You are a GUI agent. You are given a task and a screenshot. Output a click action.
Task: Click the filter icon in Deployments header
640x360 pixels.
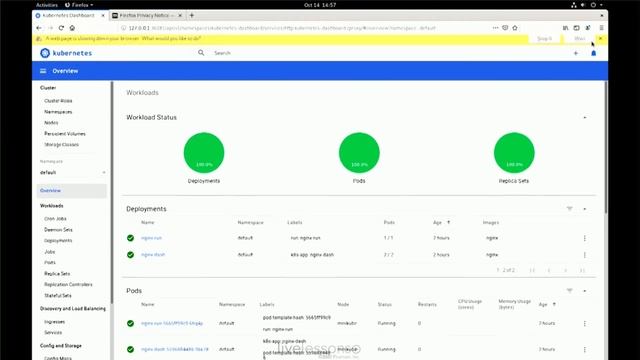click(569, 209)
